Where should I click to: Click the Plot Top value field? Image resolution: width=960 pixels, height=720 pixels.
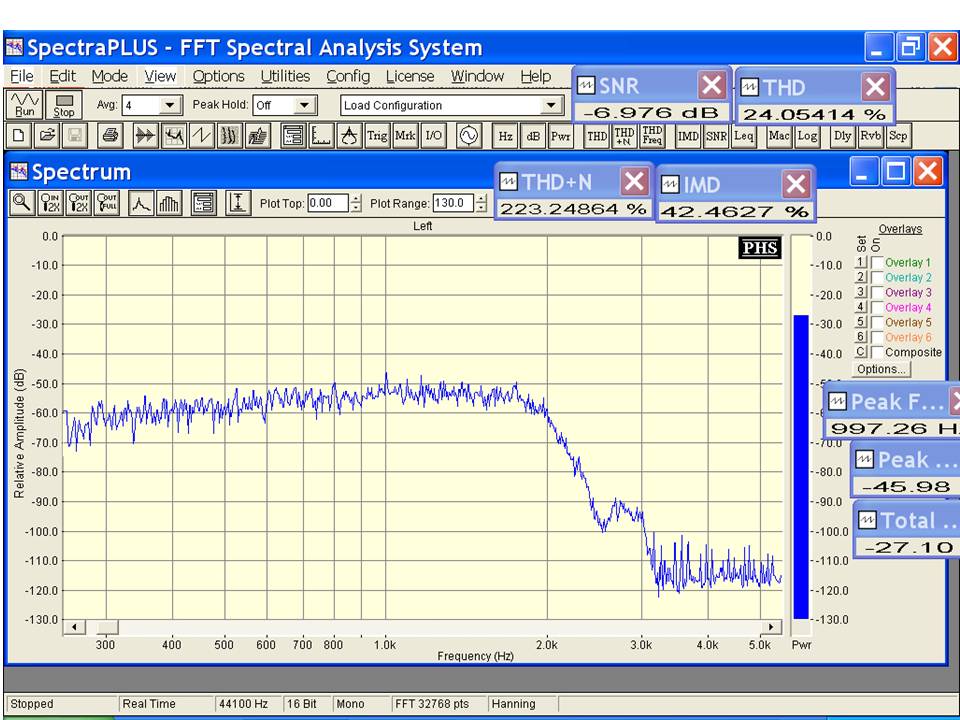click(x=329, y=203)
